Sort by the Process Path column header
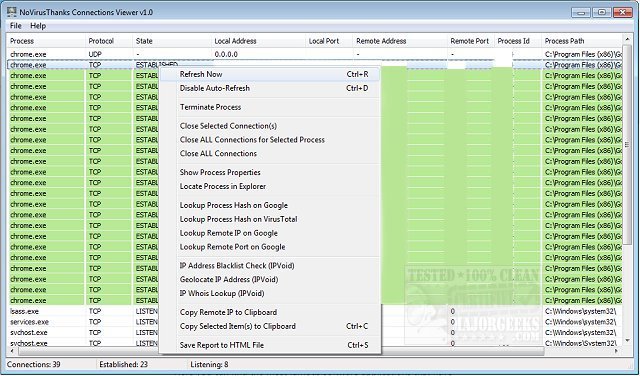The height and width of the screenshot is (376, 640). click(x=582, y=41)
